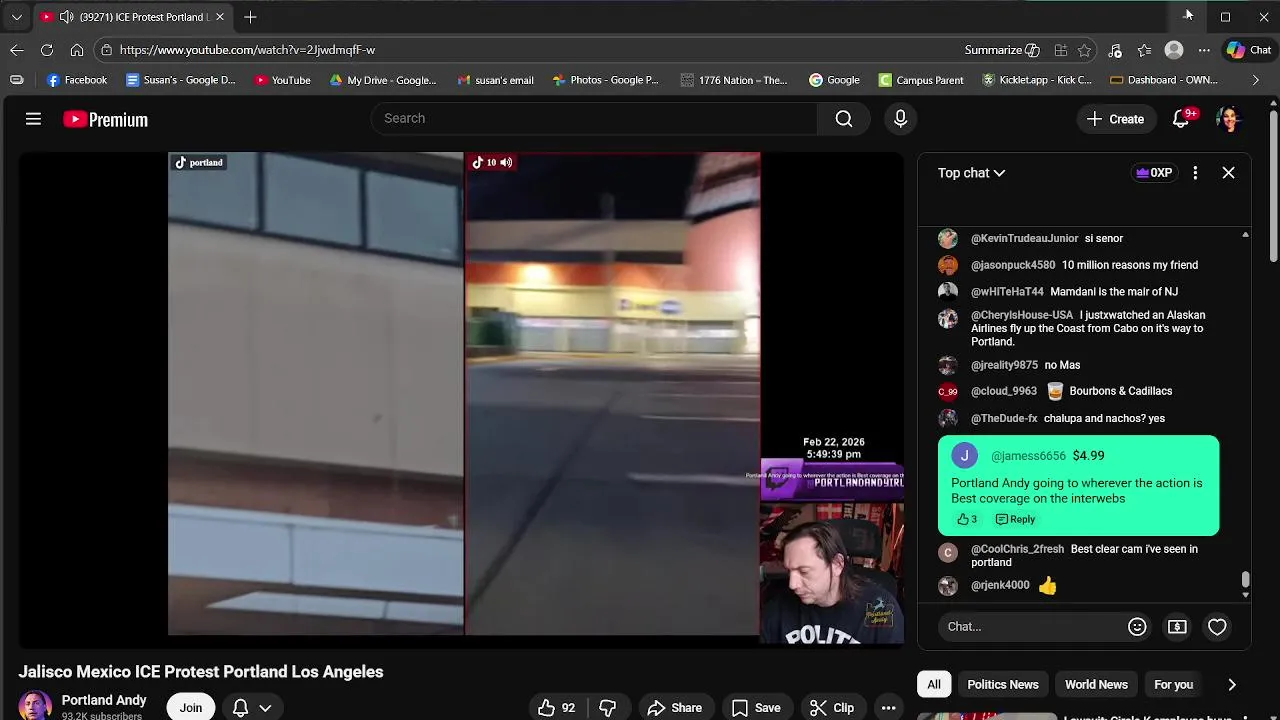The height and width of the screenshot is (720, 1280).
Task: Open the Campus Parent bookmark
Action: coord(921,80)
